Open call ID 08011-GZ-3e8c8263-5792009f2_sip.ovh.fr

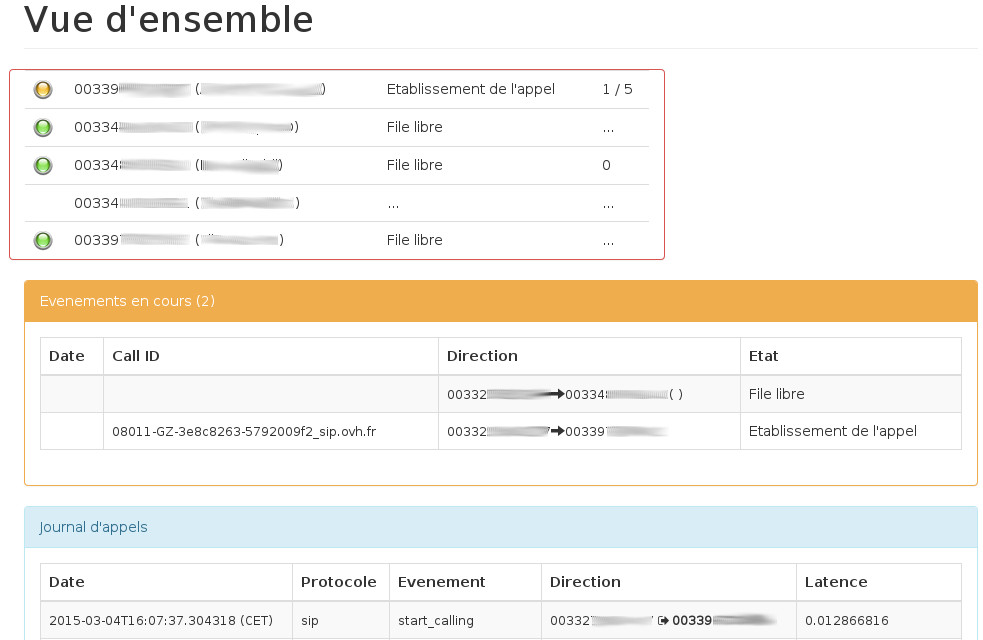[x=244, y=432]
